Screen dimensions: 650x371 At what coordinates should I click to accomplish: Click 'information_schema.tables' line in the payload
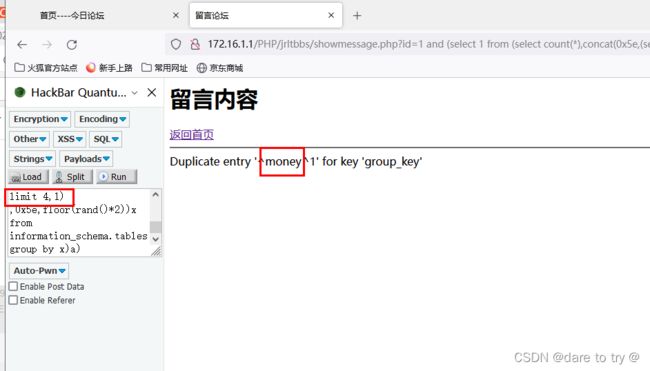coord(78,236)
